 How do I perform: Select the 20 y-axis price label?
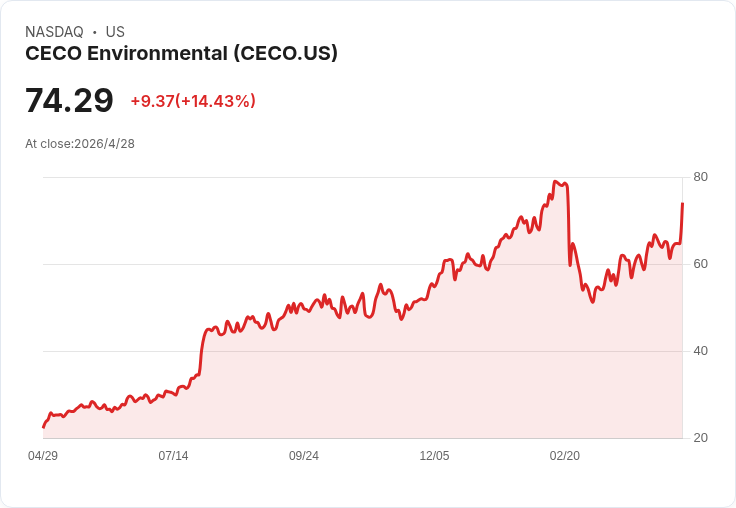(700, 438)
